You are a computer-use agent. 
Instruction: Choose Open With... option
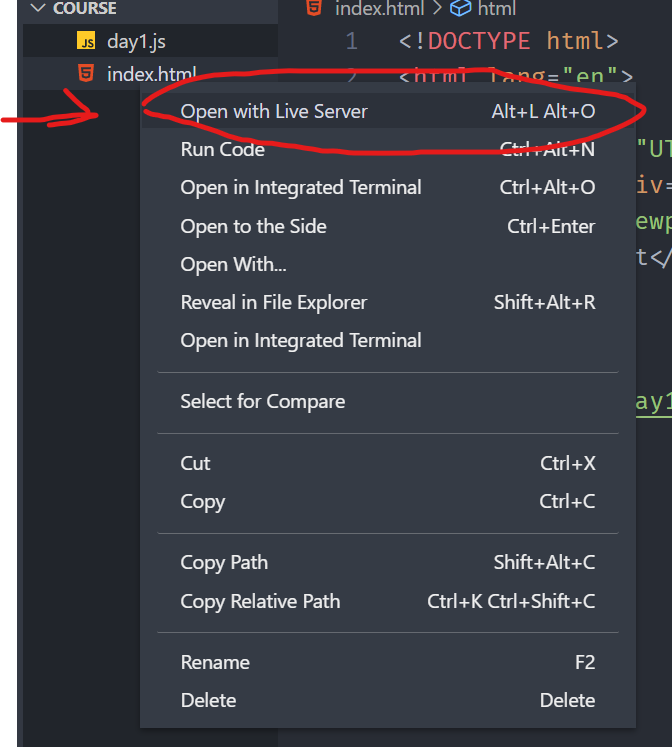388,264
